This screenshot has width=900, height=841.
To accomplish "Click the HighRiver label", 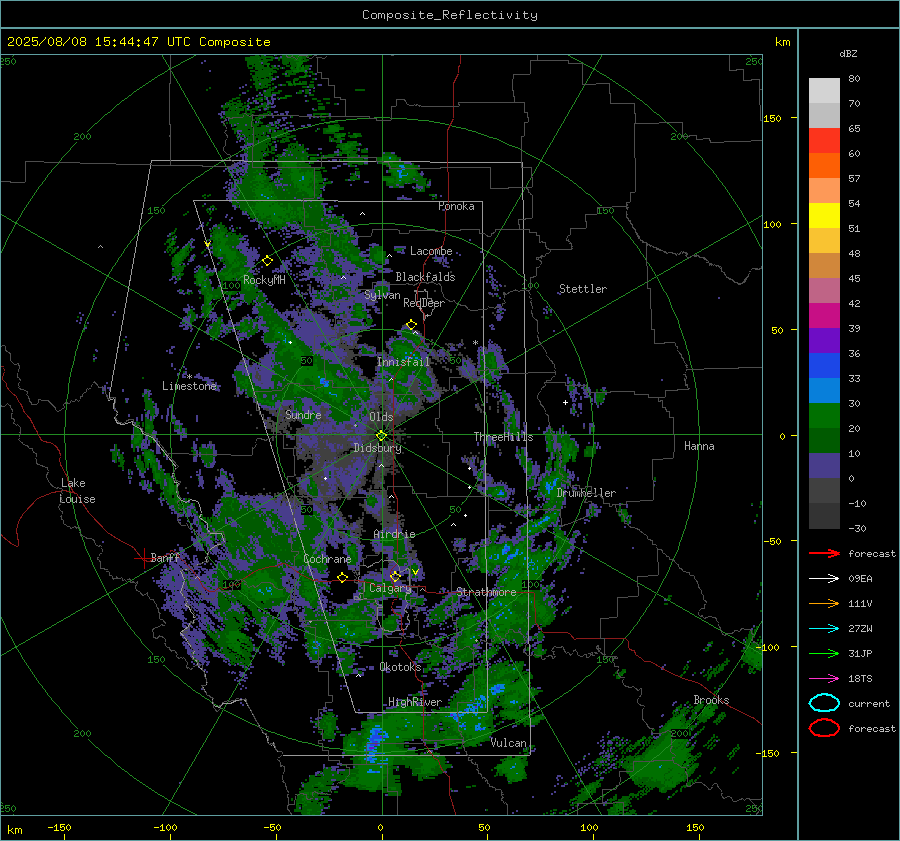I will tap(415, 702).
